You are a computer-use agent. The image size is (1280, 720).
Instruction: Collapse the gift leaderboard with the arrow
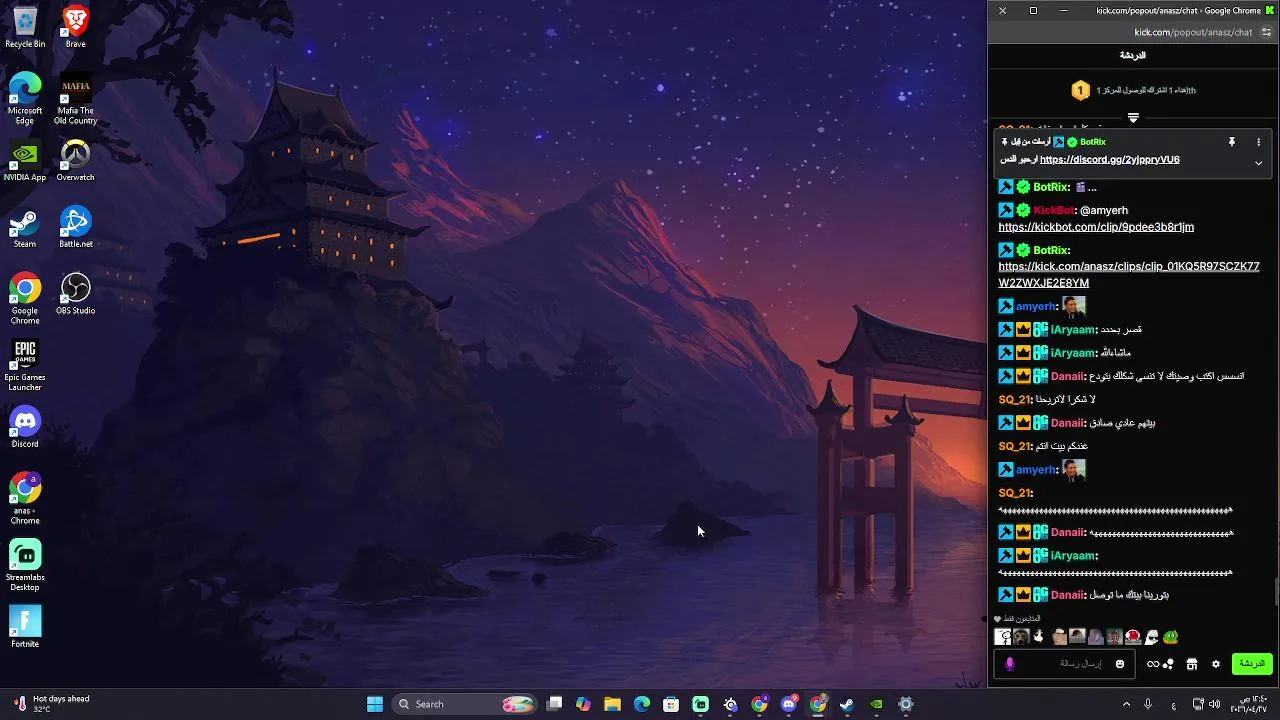tap(1133, 118)
